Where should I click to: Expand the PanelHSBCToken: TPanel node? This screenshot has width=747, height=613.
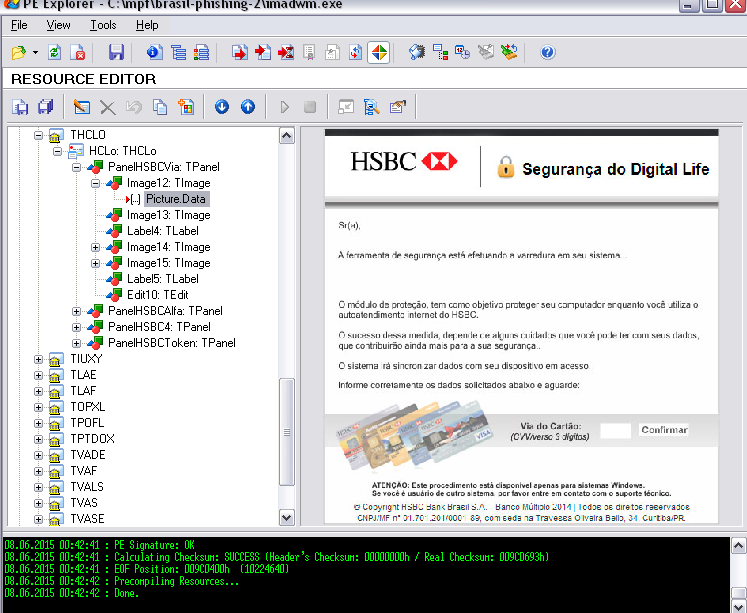coord(76,343)
